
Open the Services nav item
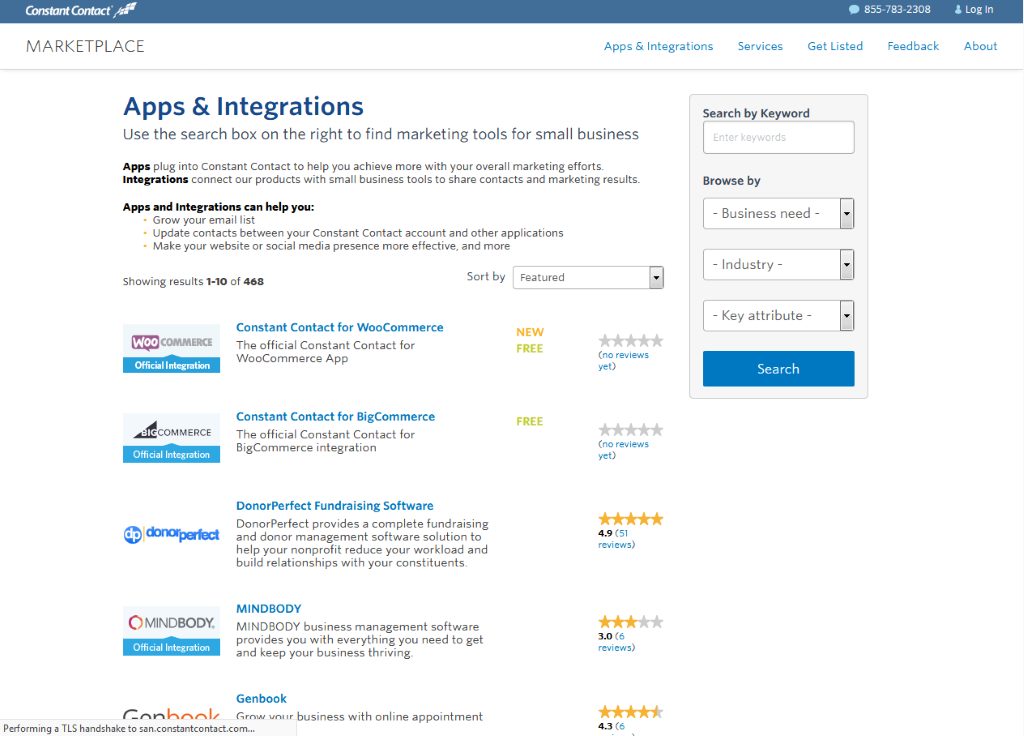[x=760, y=46]
